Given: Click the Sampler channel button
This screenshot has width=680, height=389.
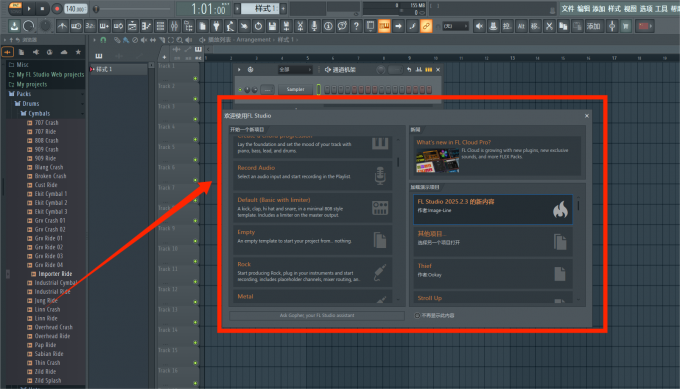Looking at the screenshot, I should point(295,89).
